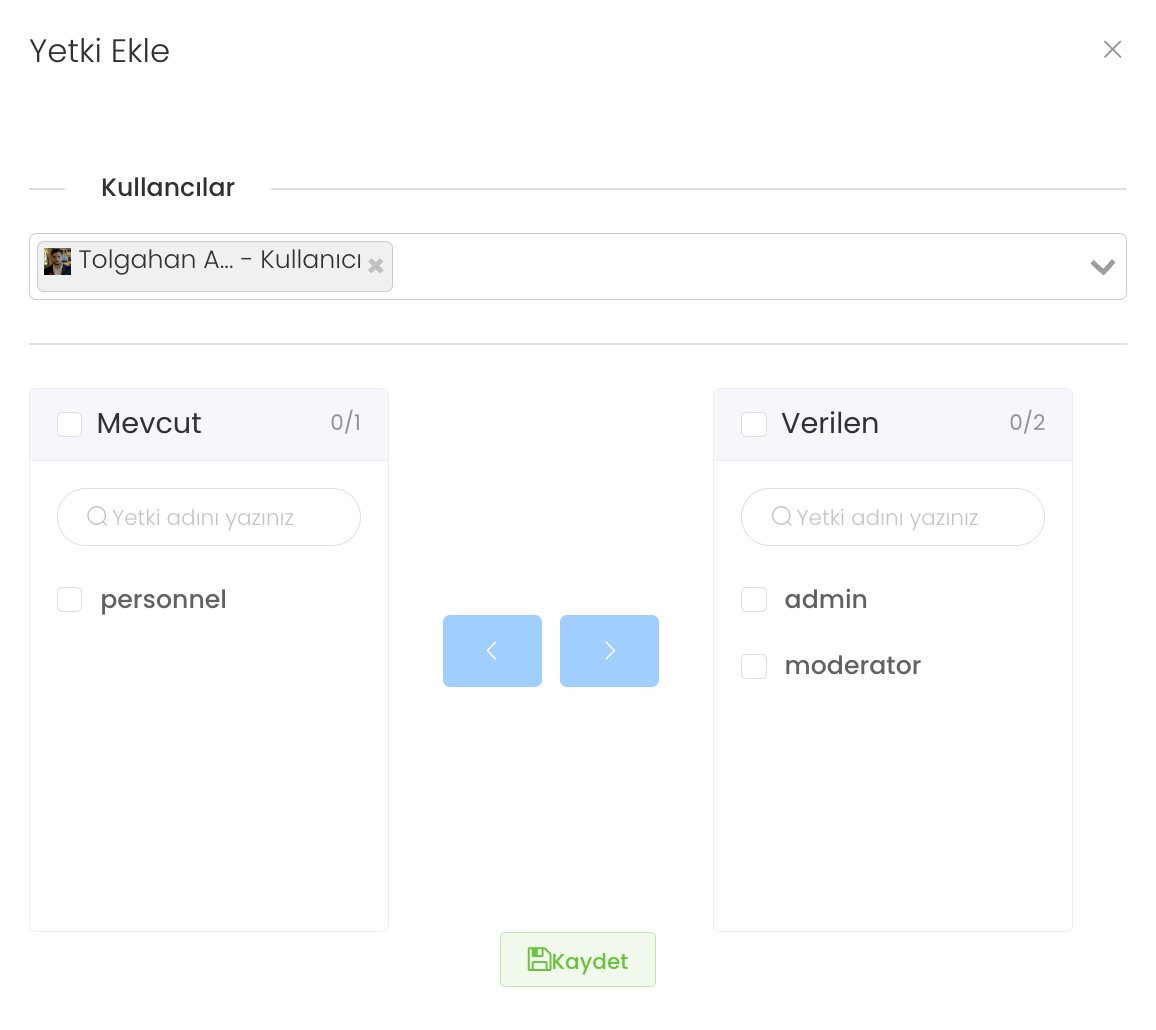Toggle the Verilen select-all checkbox

coord(754,424)
